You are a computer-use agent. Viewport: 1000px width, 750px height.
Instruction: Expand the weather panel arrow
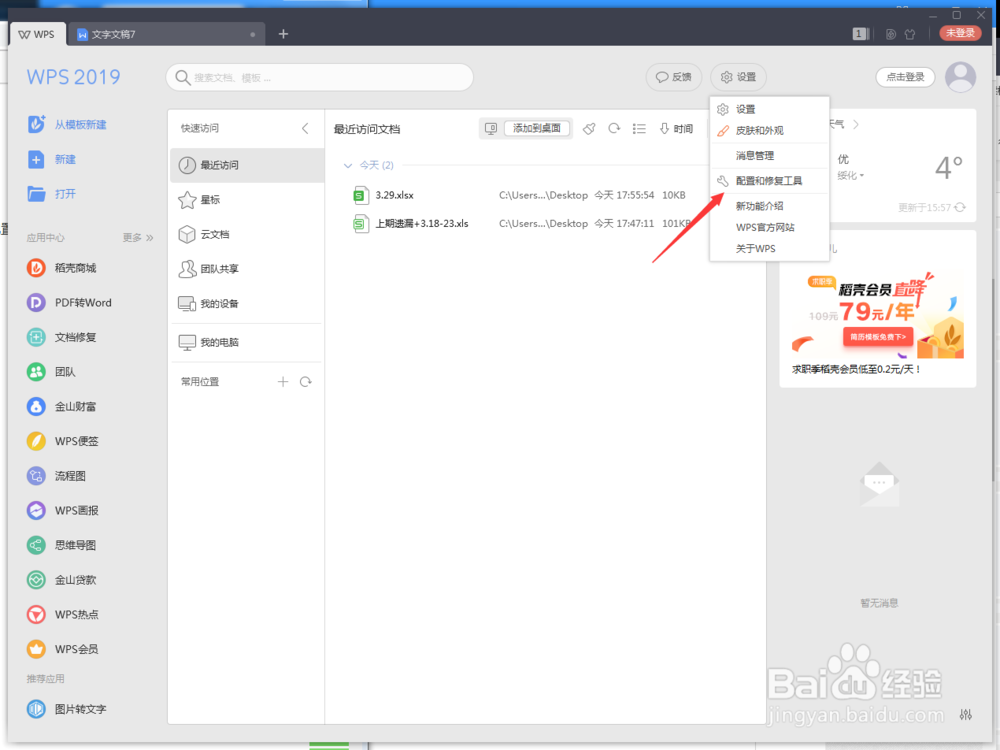[x=855, y=124]
